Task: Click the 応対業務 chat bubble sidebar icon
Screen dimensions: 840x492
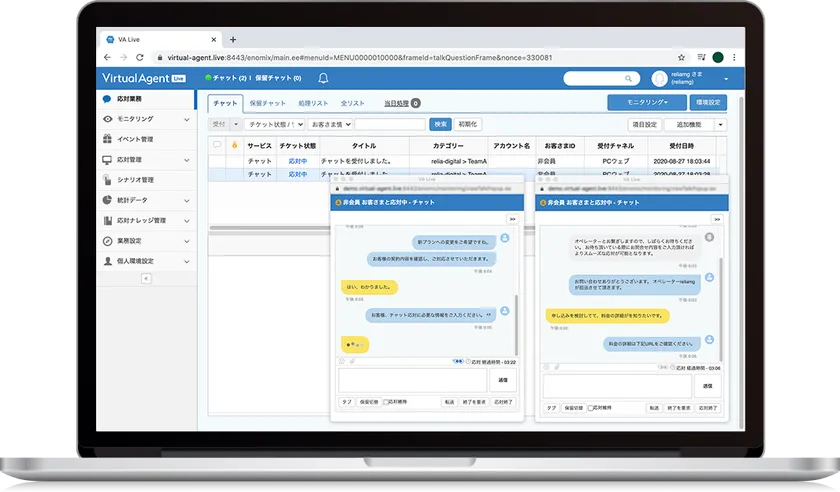Action: point(107,99)
